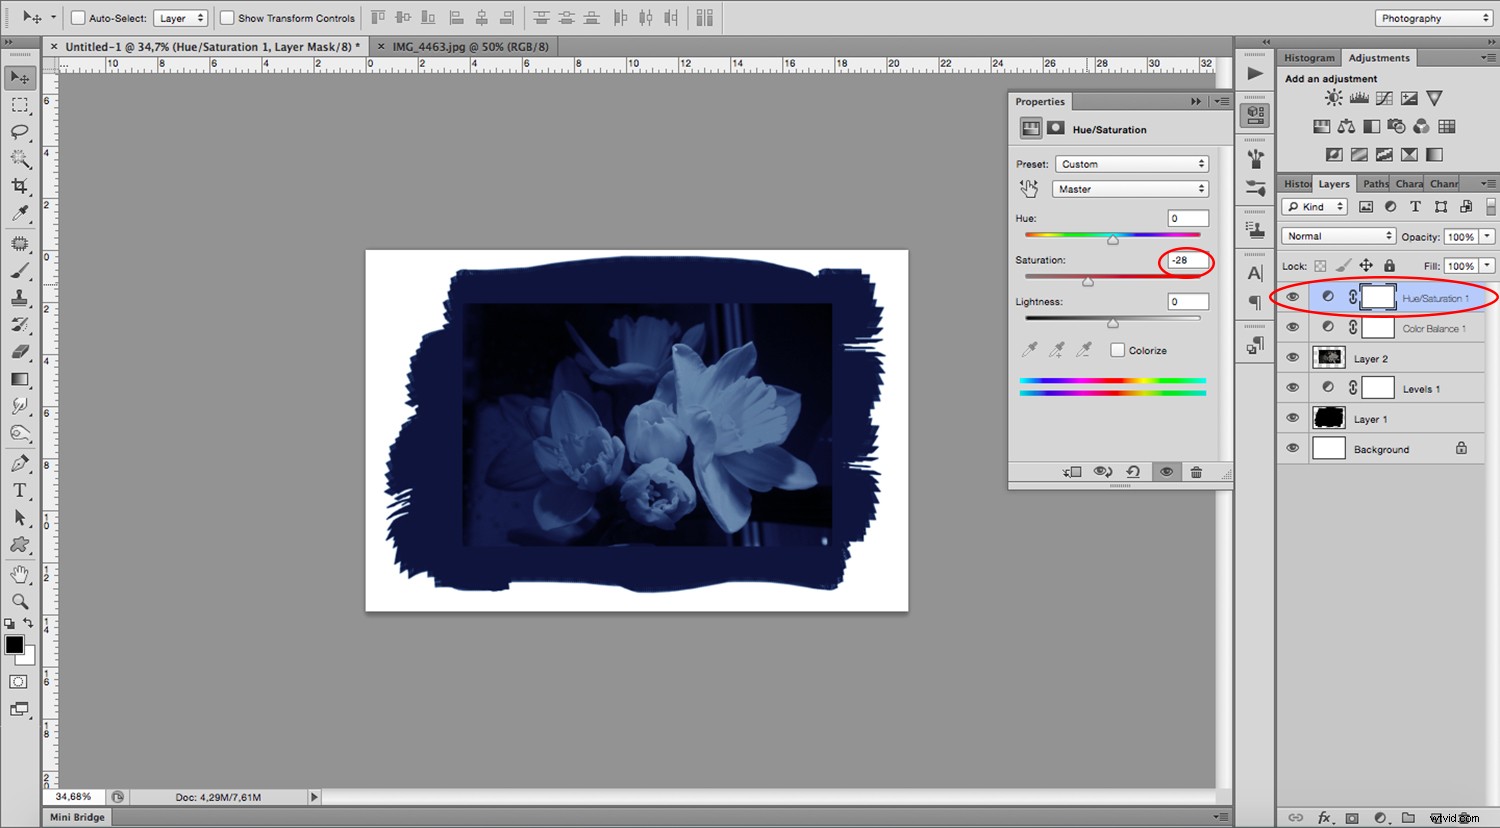Click the Mini Bridge button

tap(76, 817)
